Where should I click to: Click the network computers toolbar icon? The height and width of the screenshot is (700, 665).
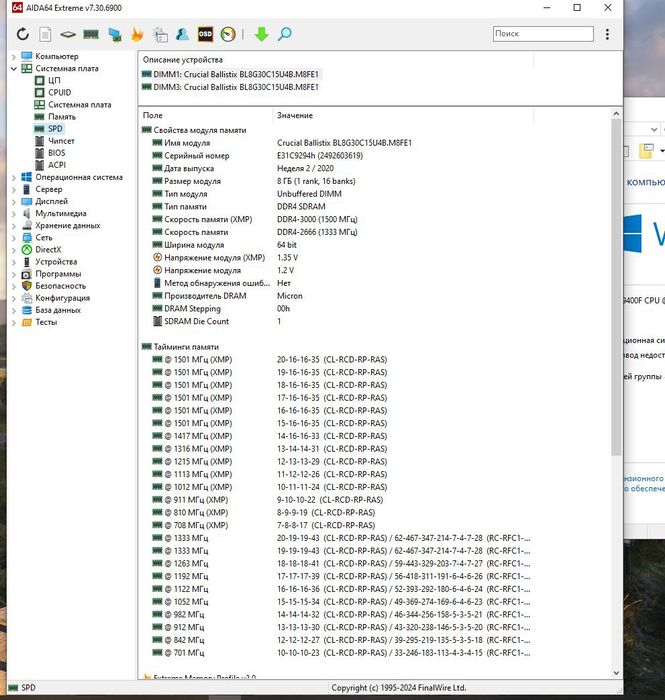click(x=115, y=34)
